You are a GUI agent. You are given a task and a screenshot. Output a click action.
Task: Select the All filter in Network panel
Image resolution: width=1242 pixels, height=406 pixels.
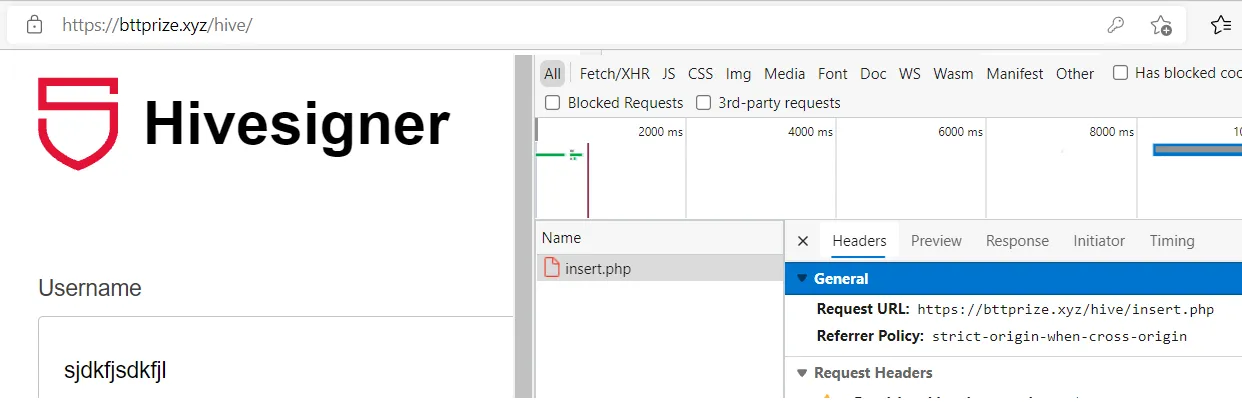coord(552,73)
